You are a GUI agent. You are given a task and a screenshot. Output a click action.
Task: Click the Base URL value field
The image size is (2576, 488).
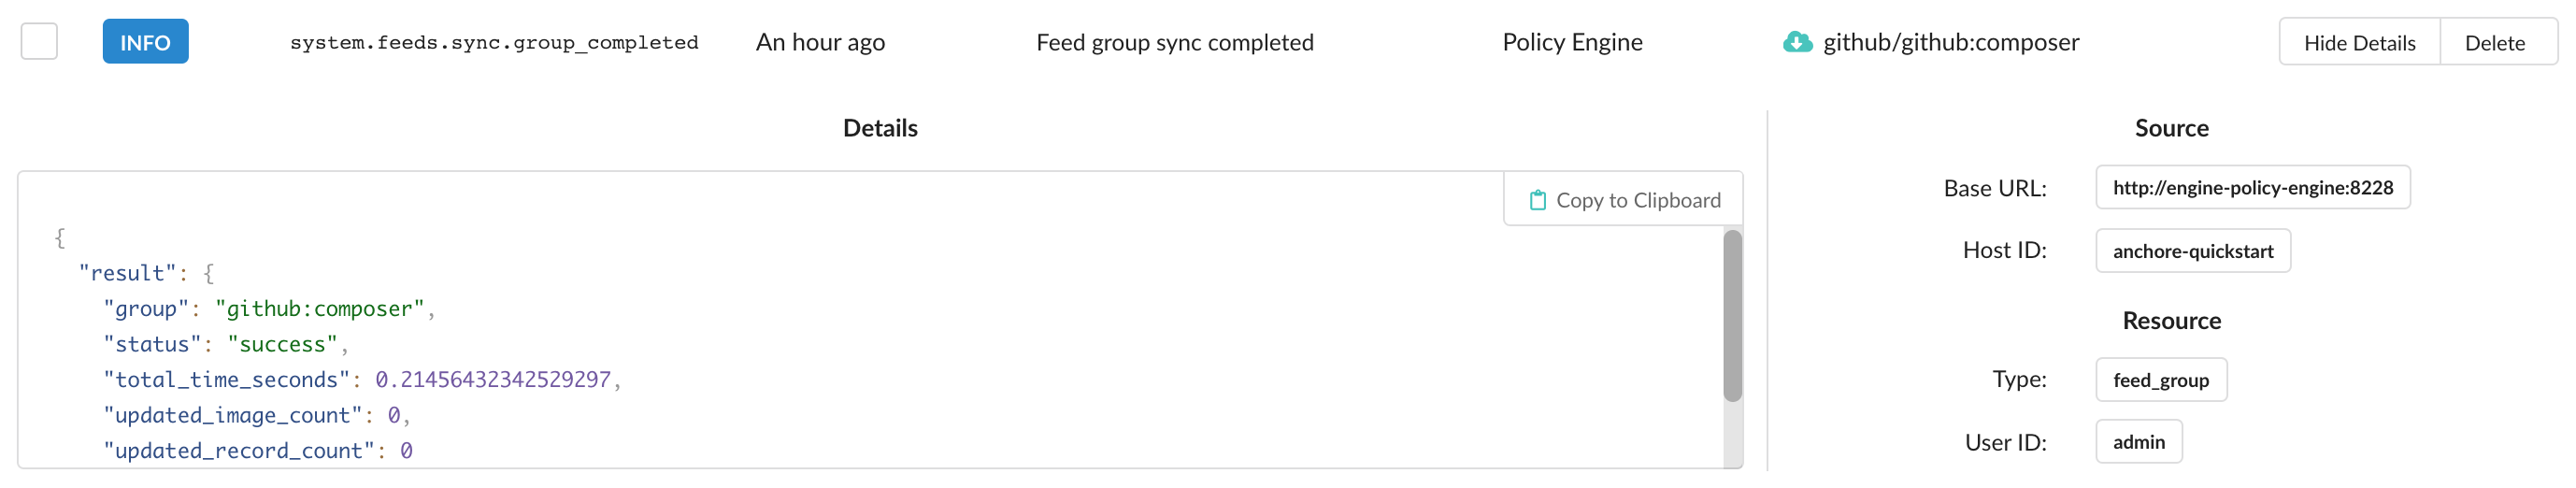pyautogui.click(x=2252, y=188)
